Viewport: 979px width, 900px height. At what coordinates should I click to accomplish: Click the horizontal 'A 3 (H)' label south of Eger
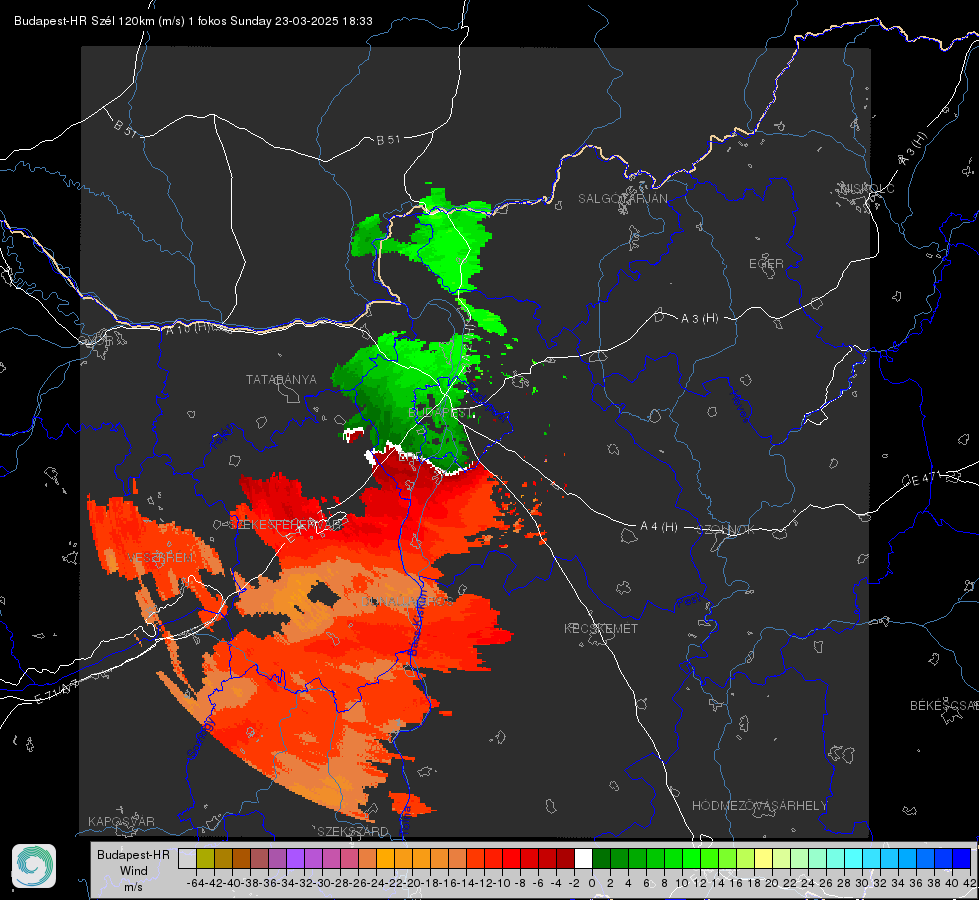(699, 319)
